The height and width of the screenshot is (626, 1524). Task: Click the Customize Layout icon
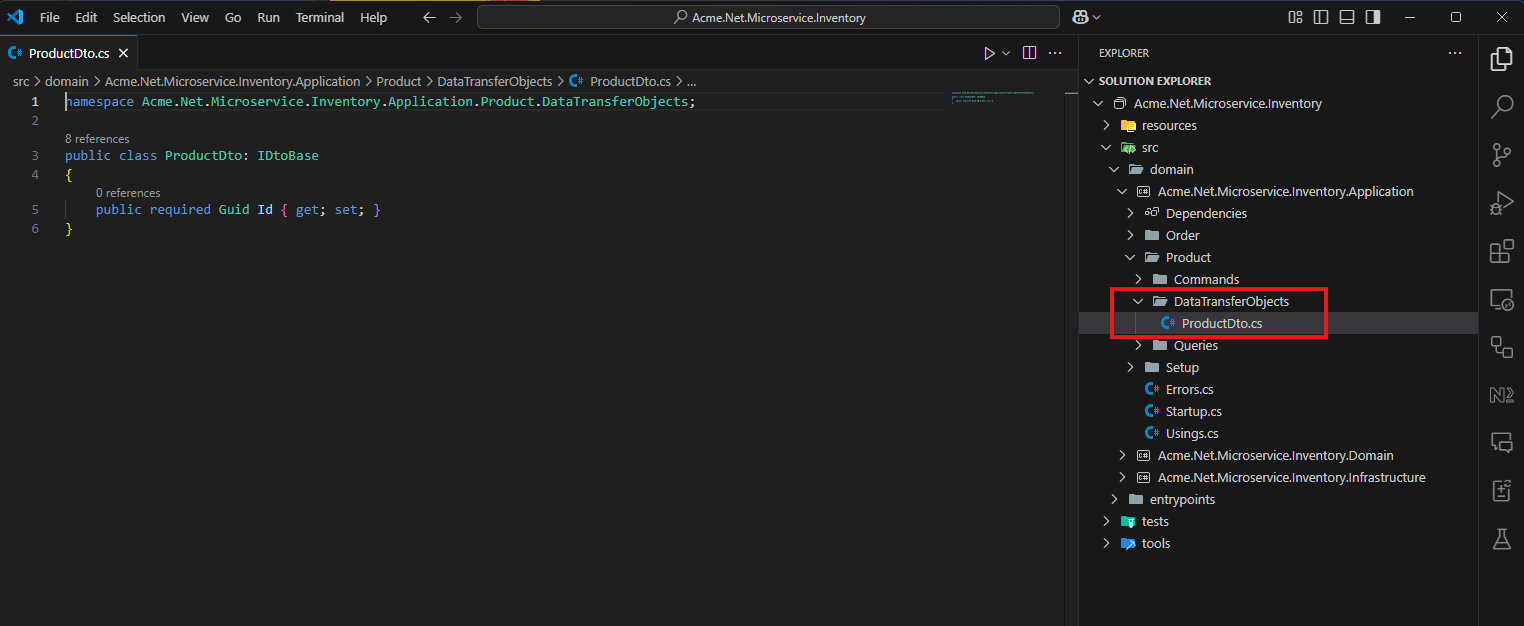1295,17
